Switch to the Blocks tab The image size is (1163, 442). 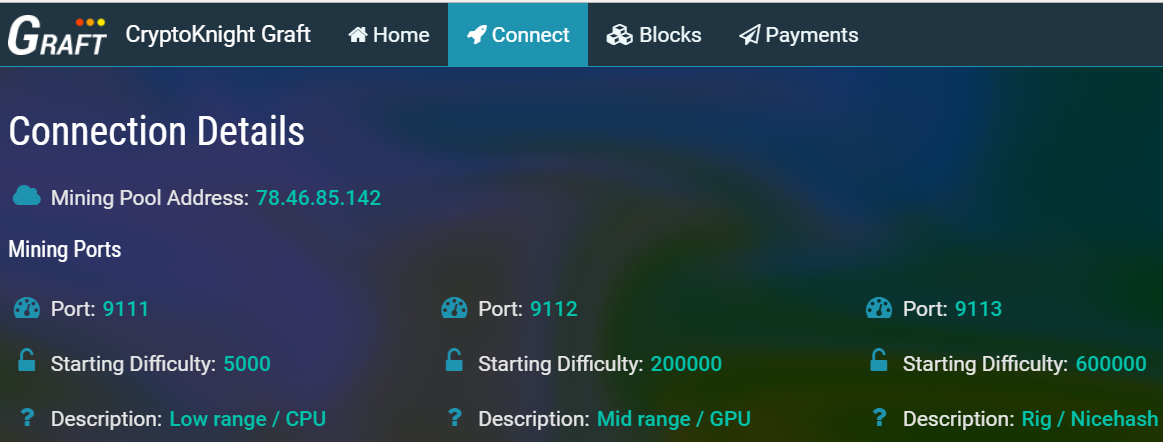click(654, 35)
